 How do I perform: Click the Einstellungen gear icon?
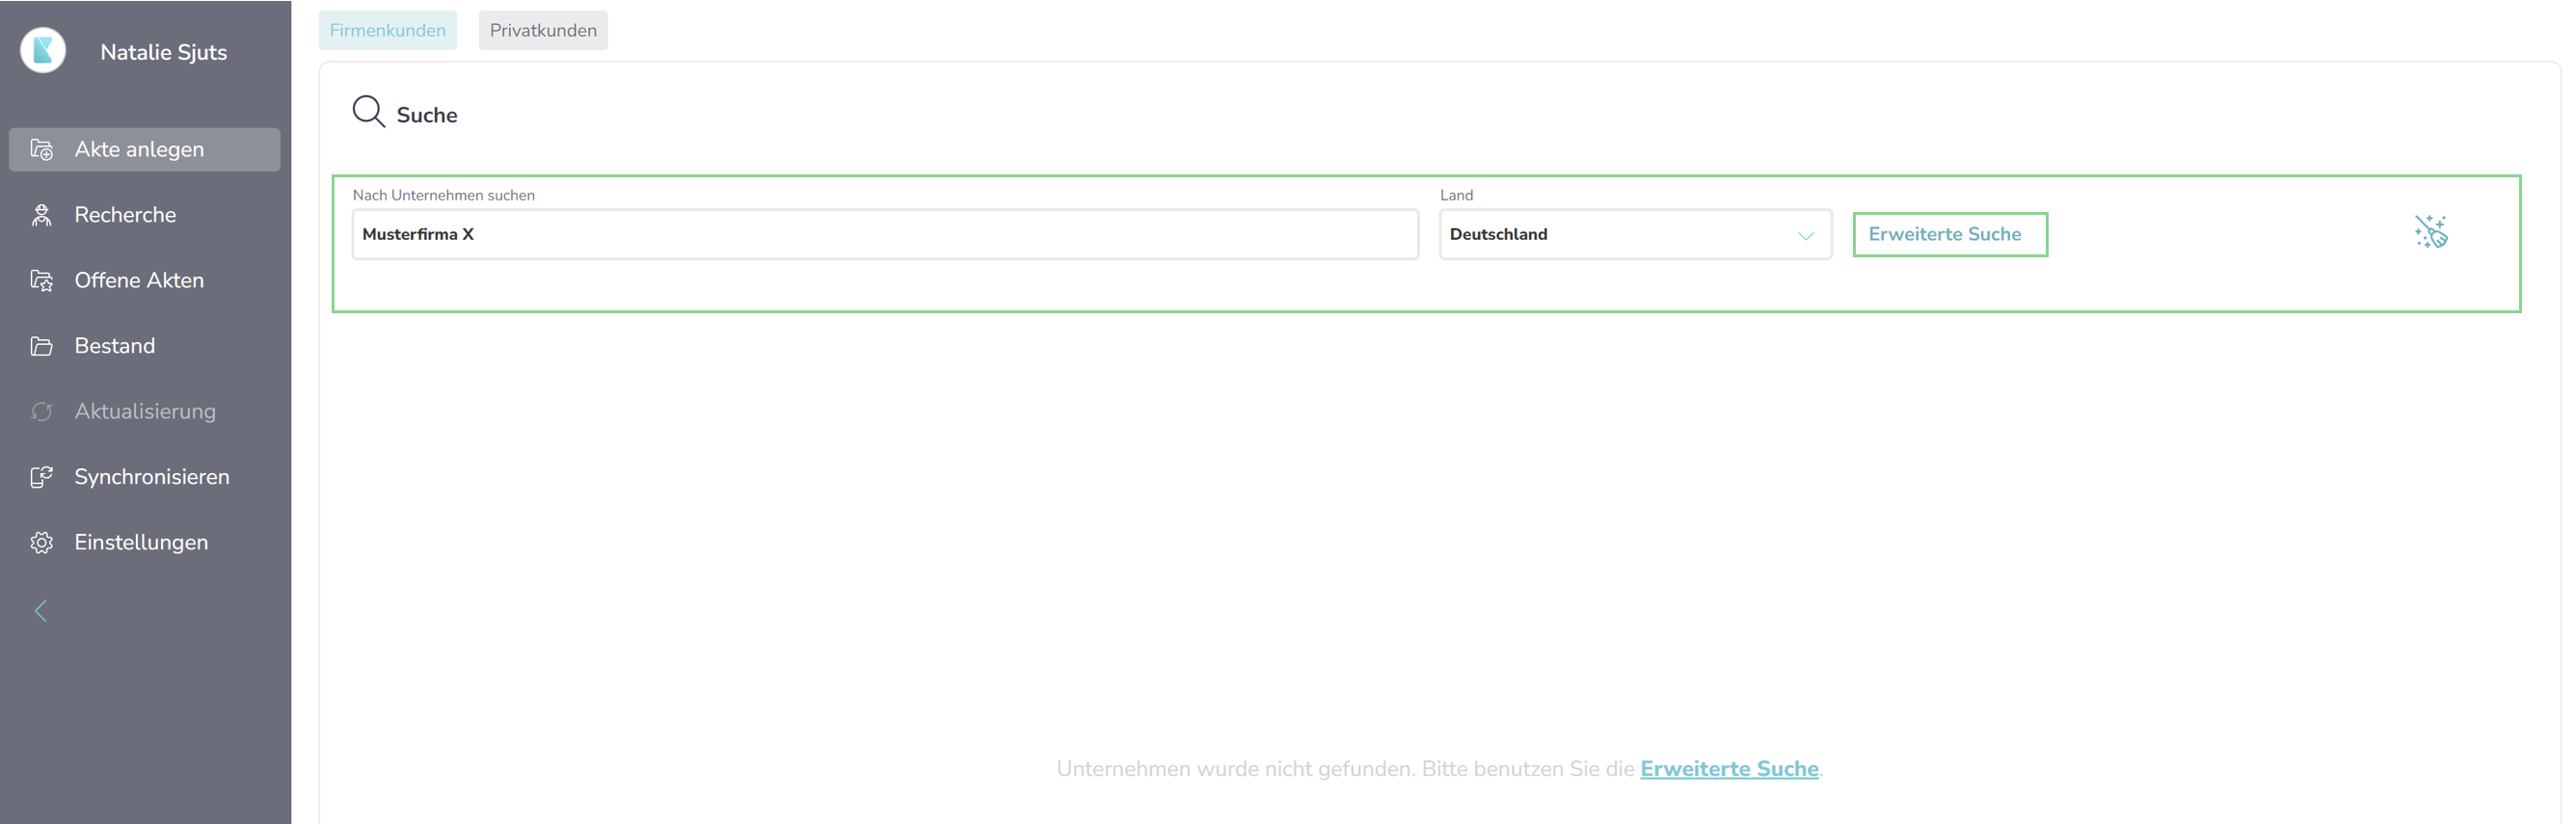[41, 542]
